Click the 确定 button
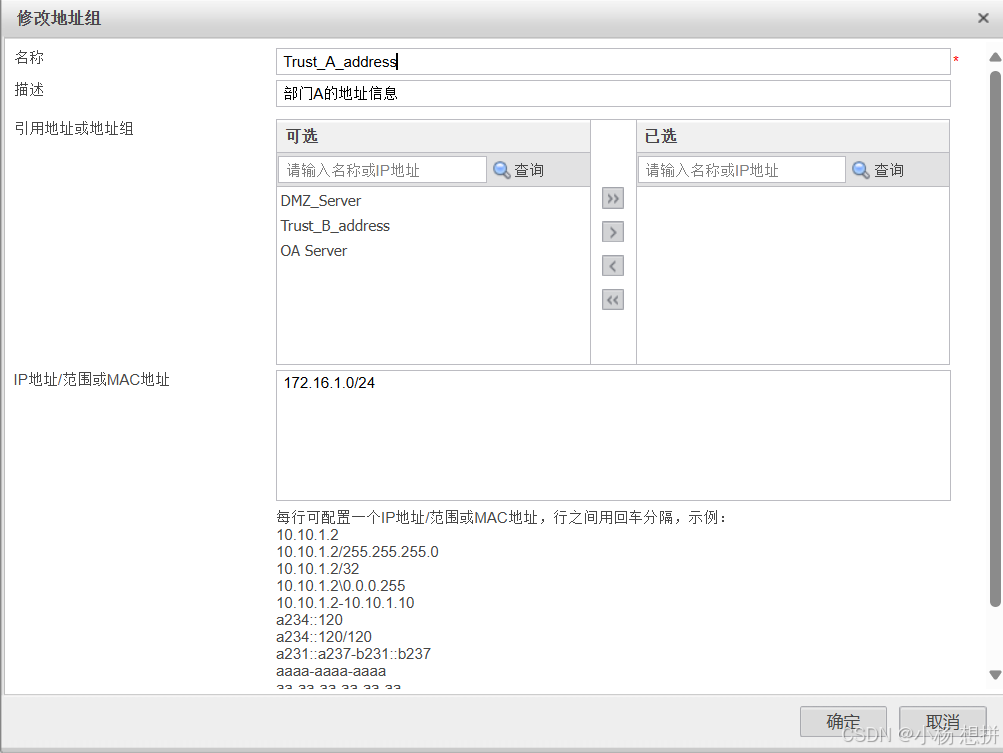The height and width of the screenshot is (753, 1003). click(x=843, y=722)
